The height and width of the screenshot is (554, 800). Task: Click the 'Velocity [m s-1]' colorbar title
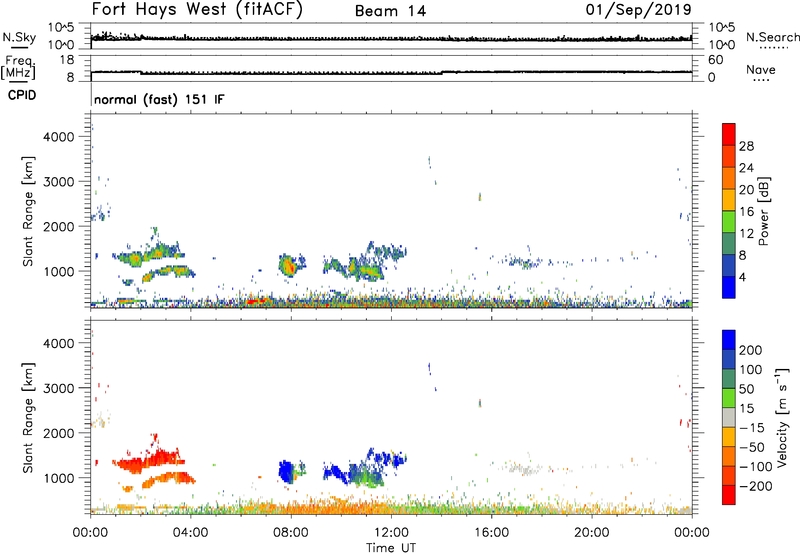(782, 417)
